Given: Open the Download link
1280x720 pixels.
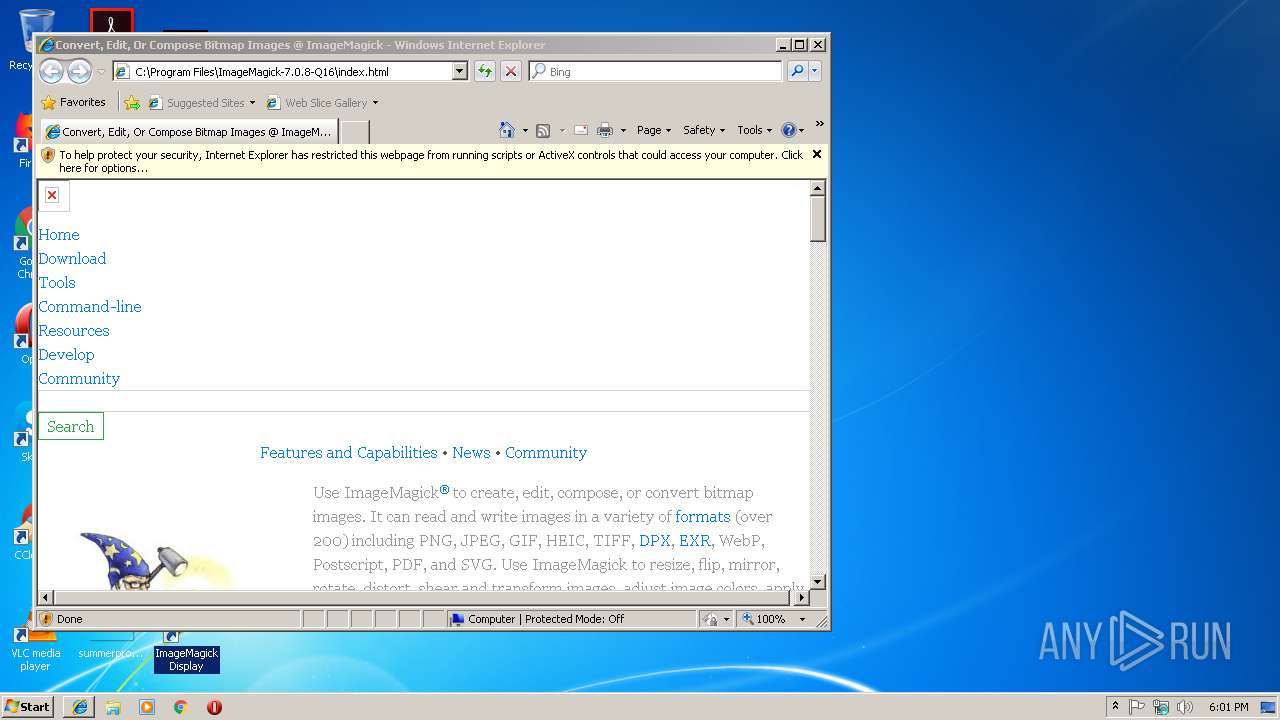Looking at the screenshot, I should [x=72, y=259].
